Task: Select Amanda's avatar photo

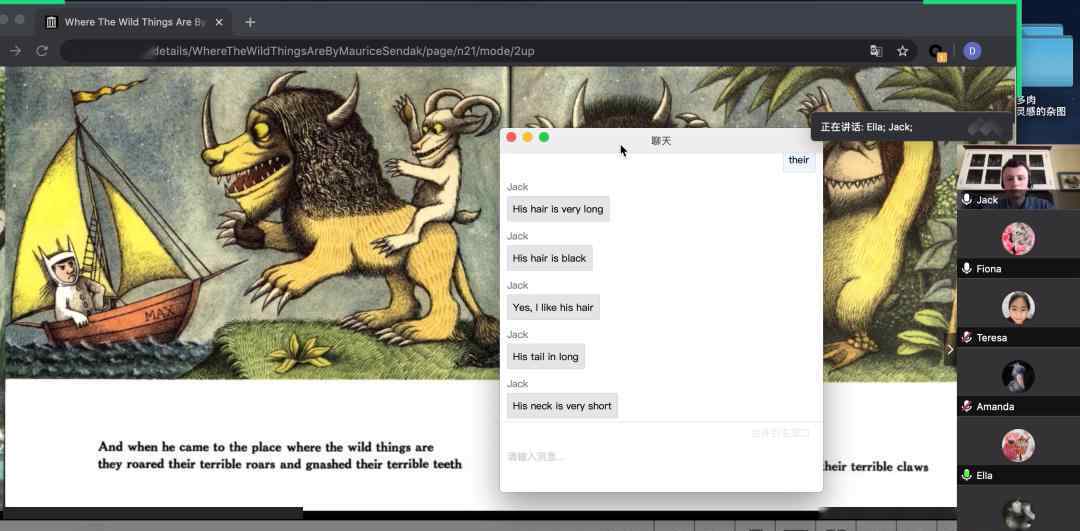Action: pyautogui.click(x=1018, y=377)
